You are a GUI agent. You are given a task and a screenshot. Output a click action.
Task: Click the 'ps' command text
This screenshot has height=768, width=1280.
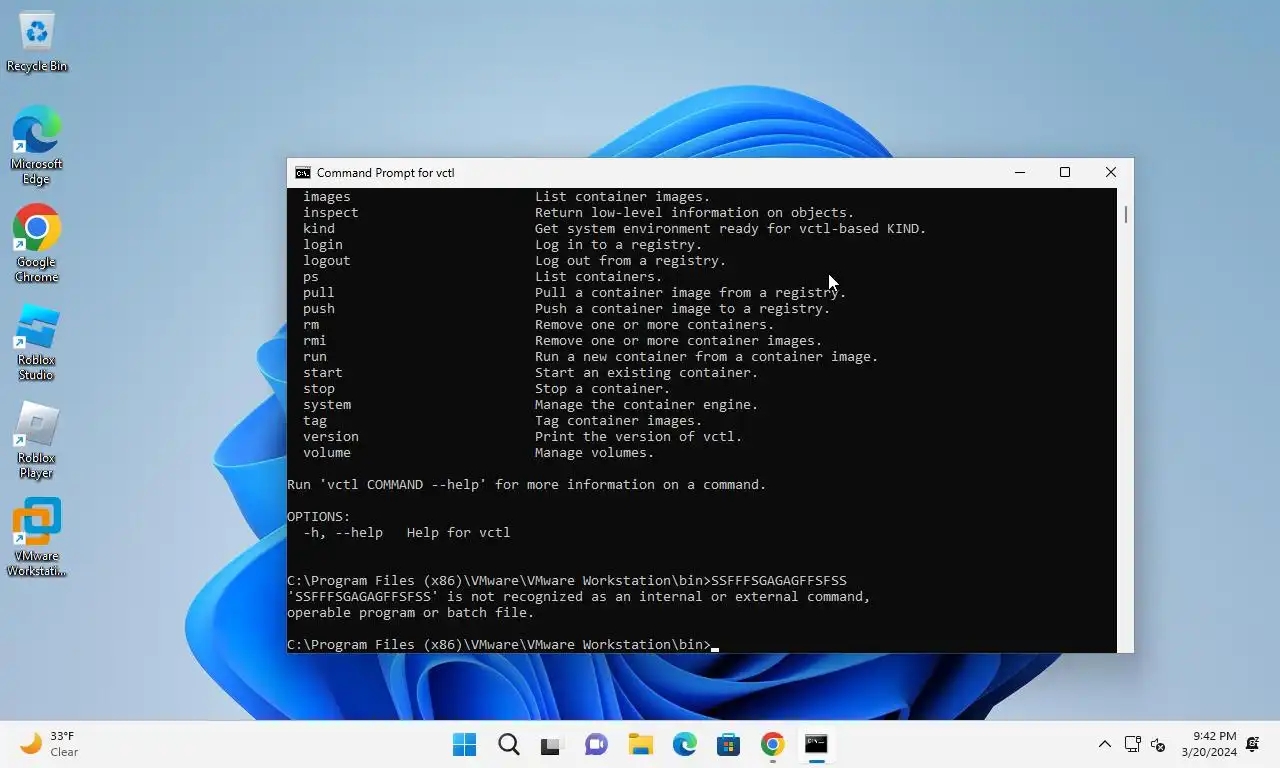coord(311,277)
